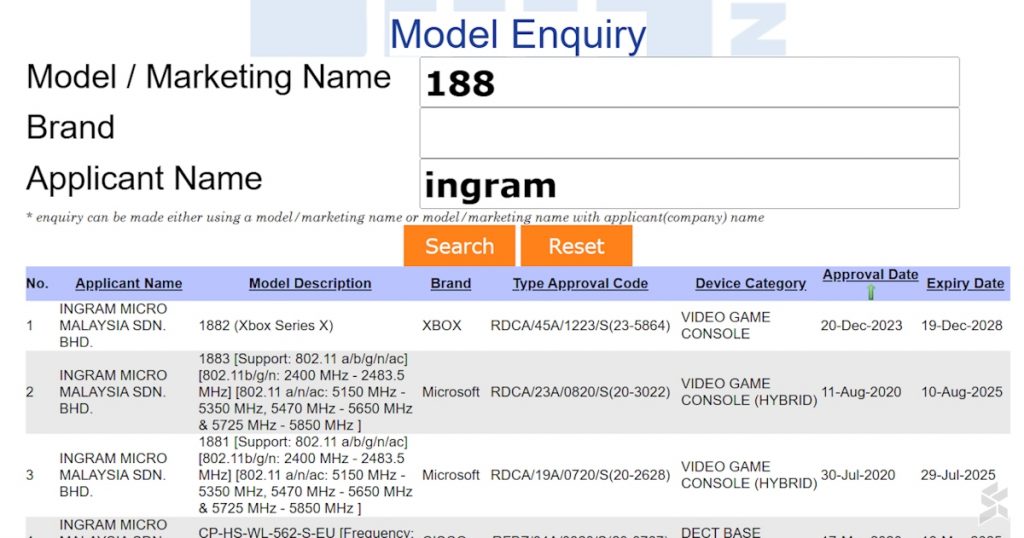Click green sort arrow under Approval Date
This screenshot has width=1024, height=538.
pos(871,293)
